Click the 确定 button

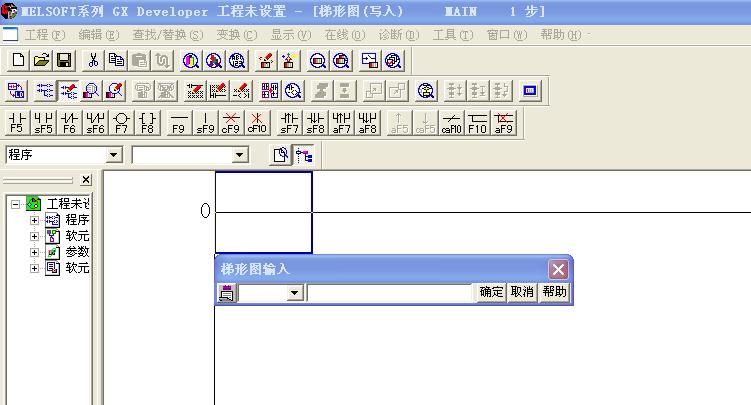tap(491, 293)
